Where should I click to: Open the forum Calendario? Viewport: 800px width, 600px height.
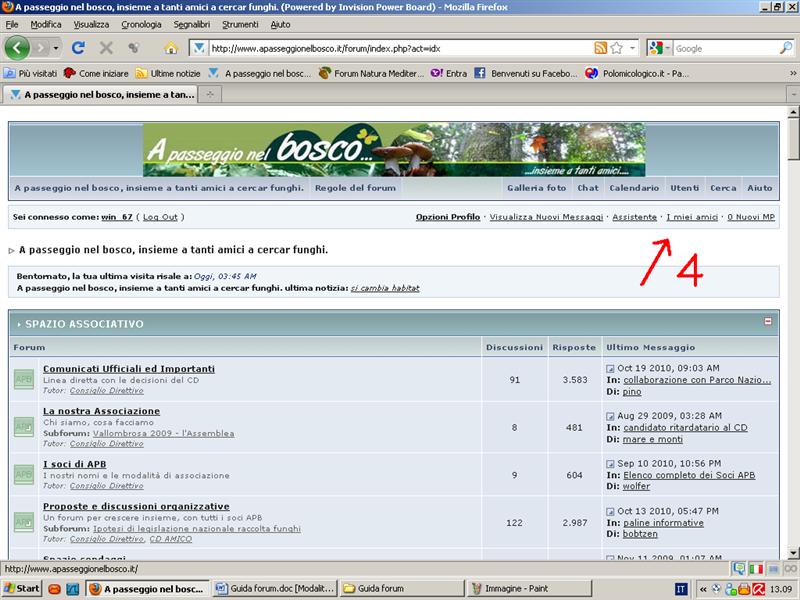(x=634, y=188)
